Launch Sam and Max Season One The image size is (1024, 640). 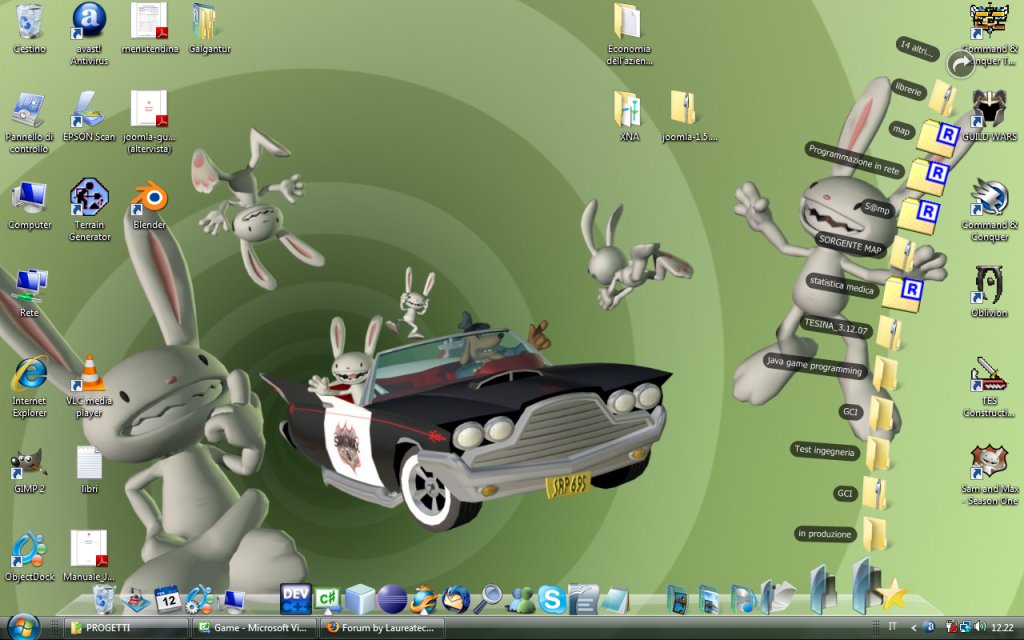click(x=989, y=475)
